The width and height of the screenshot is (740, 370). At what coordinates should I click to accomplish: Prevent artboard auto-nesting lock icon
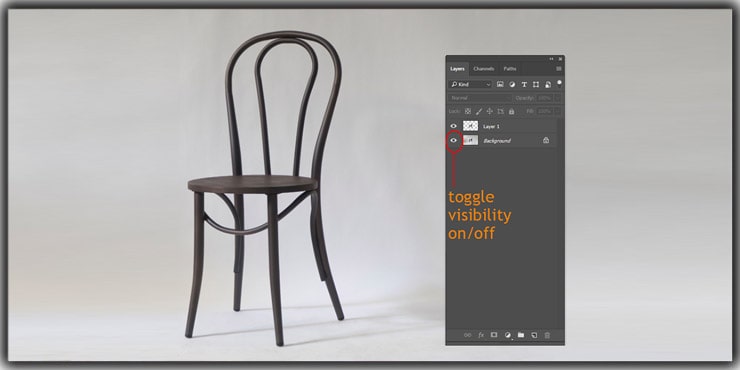500,111
